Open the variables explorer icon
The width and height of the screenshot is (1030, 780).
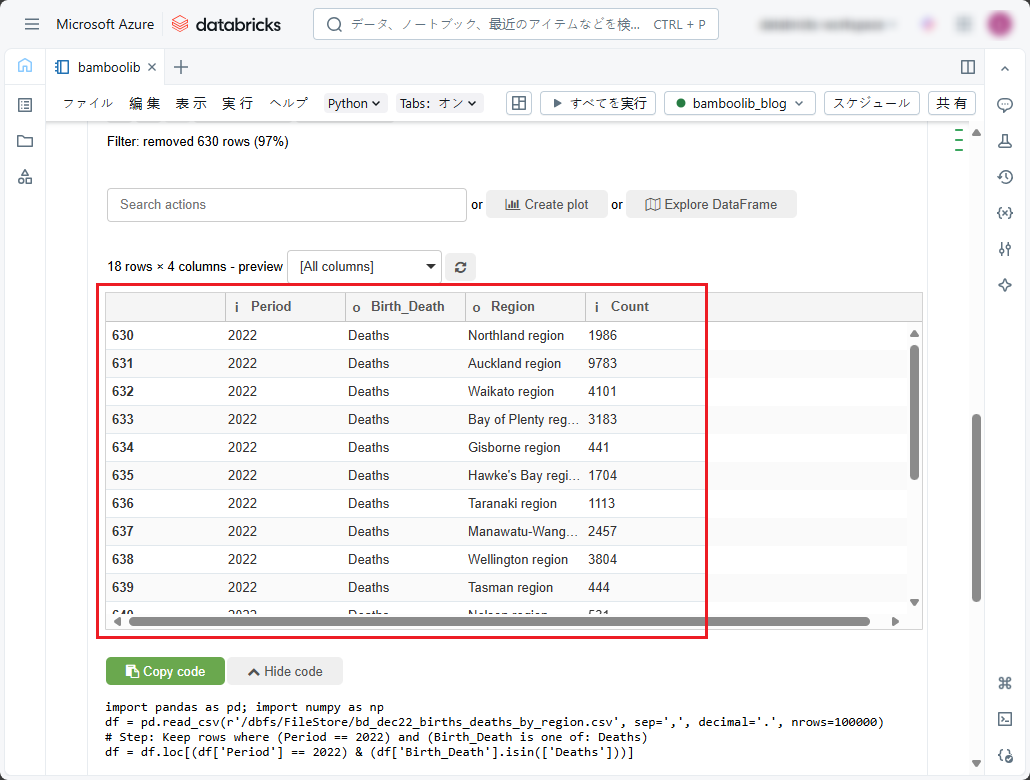coord(1005,213)
